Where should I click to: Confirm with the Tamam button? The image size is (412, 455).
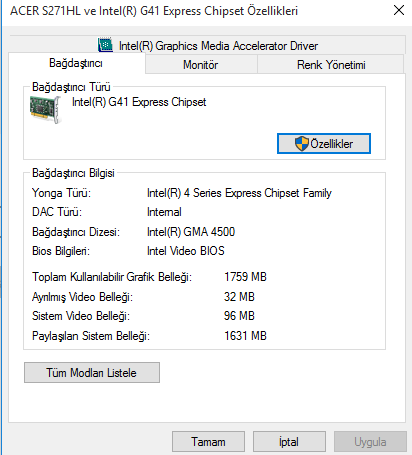(x=208, y=442)
